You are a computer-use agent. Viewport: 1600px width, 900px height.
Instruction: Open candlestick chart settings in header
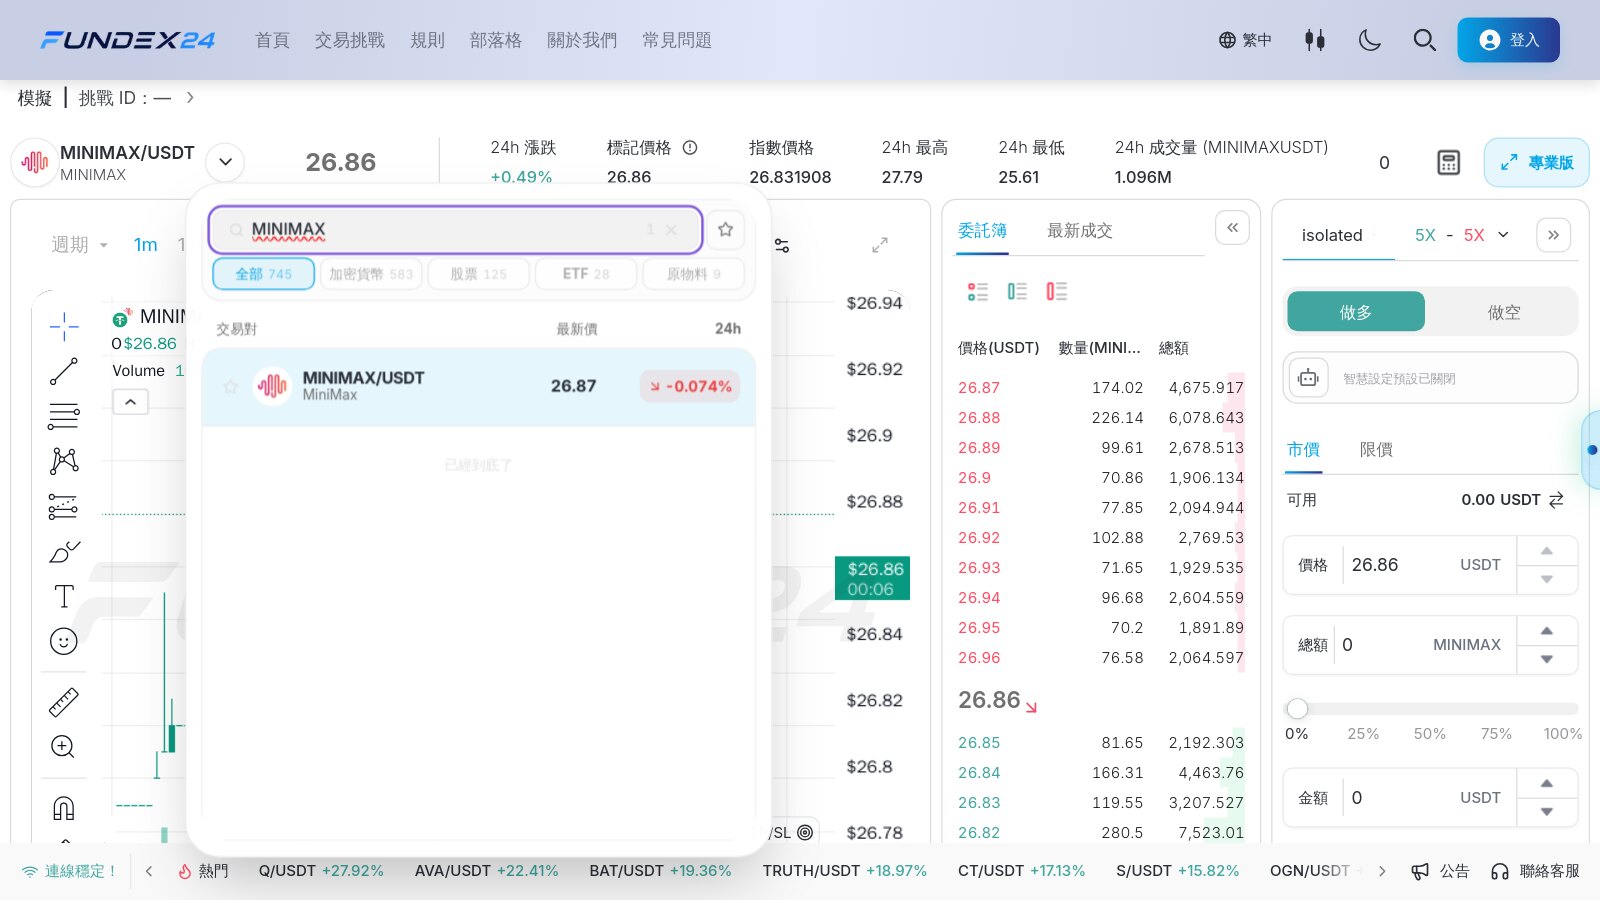[x=1315, y=40]
